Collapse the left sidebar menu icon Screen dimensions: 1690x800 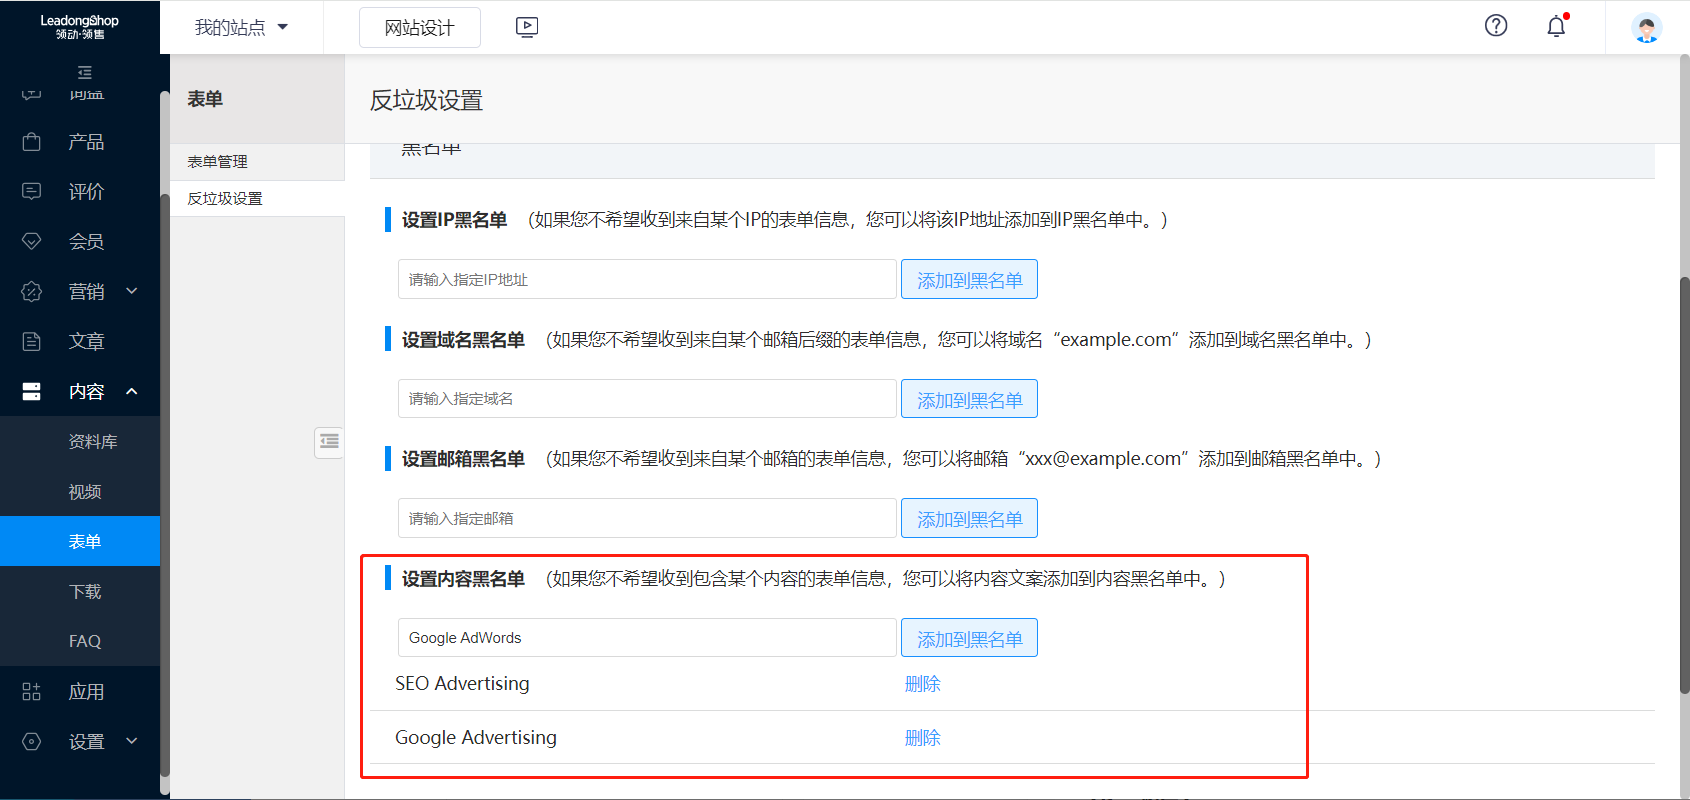pyautogui.click(x=85, y=73)
